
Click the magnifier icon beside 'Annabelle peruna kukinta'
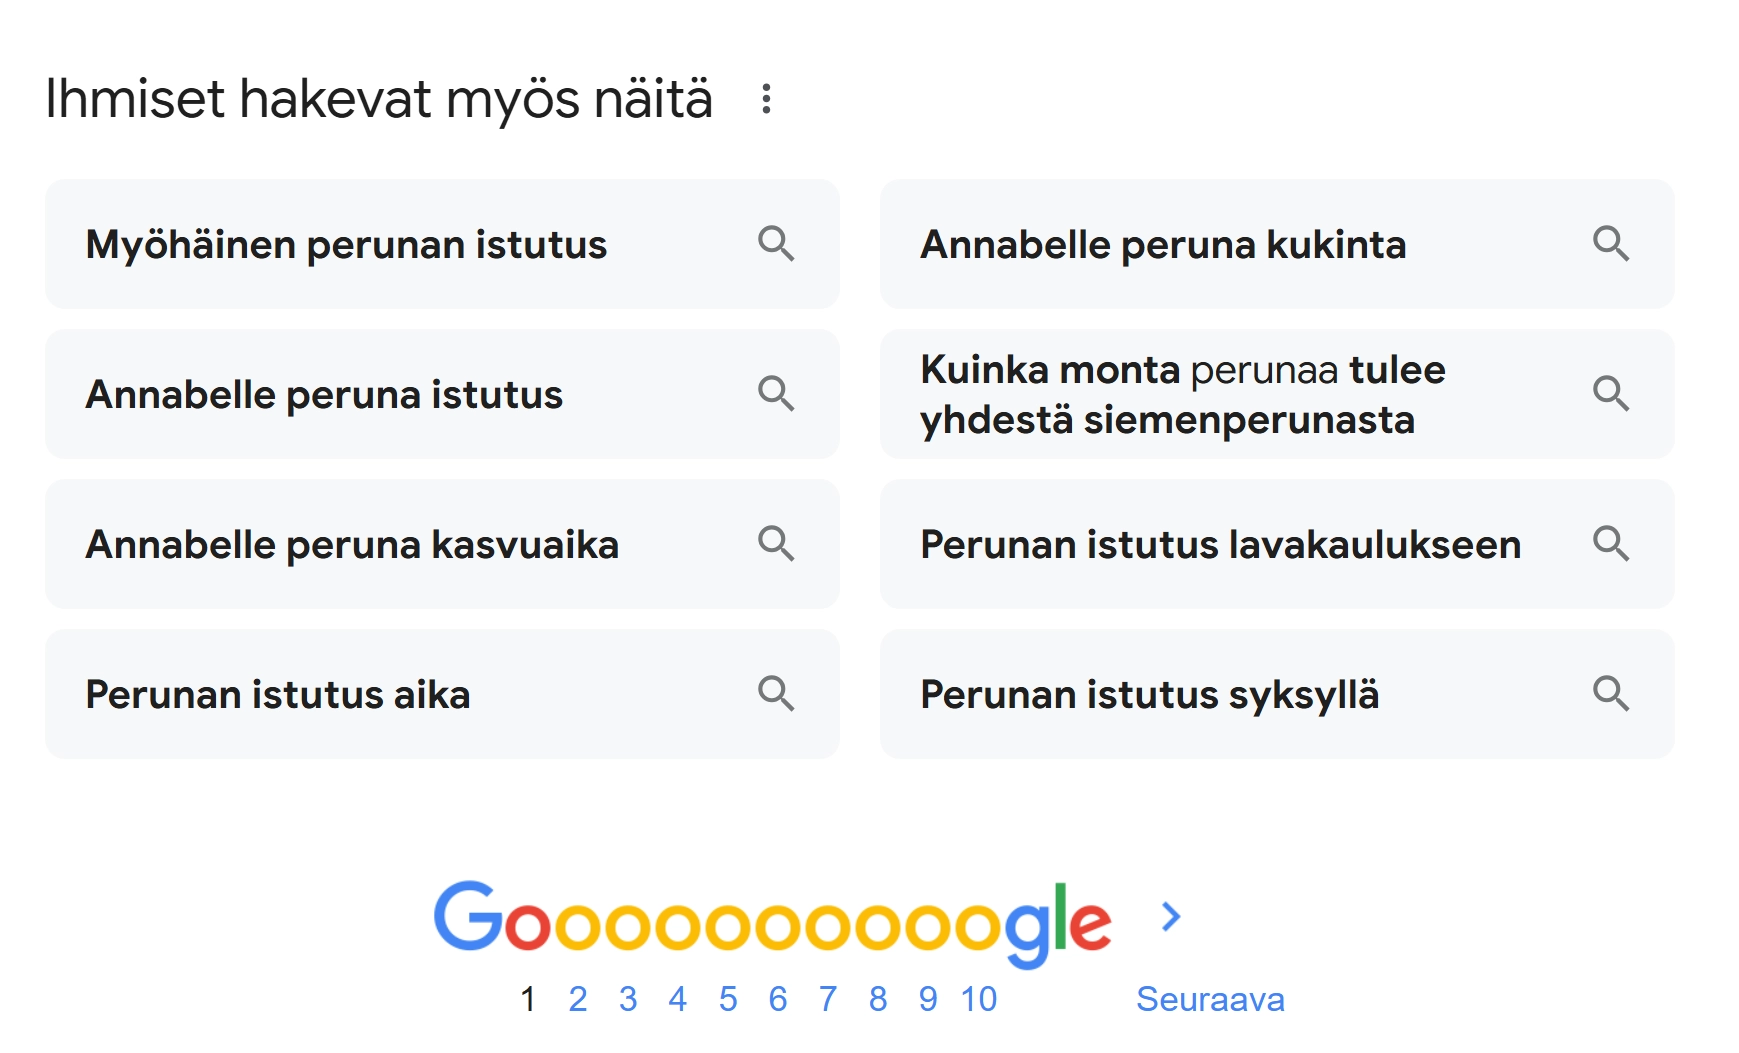click(1613, 245)
